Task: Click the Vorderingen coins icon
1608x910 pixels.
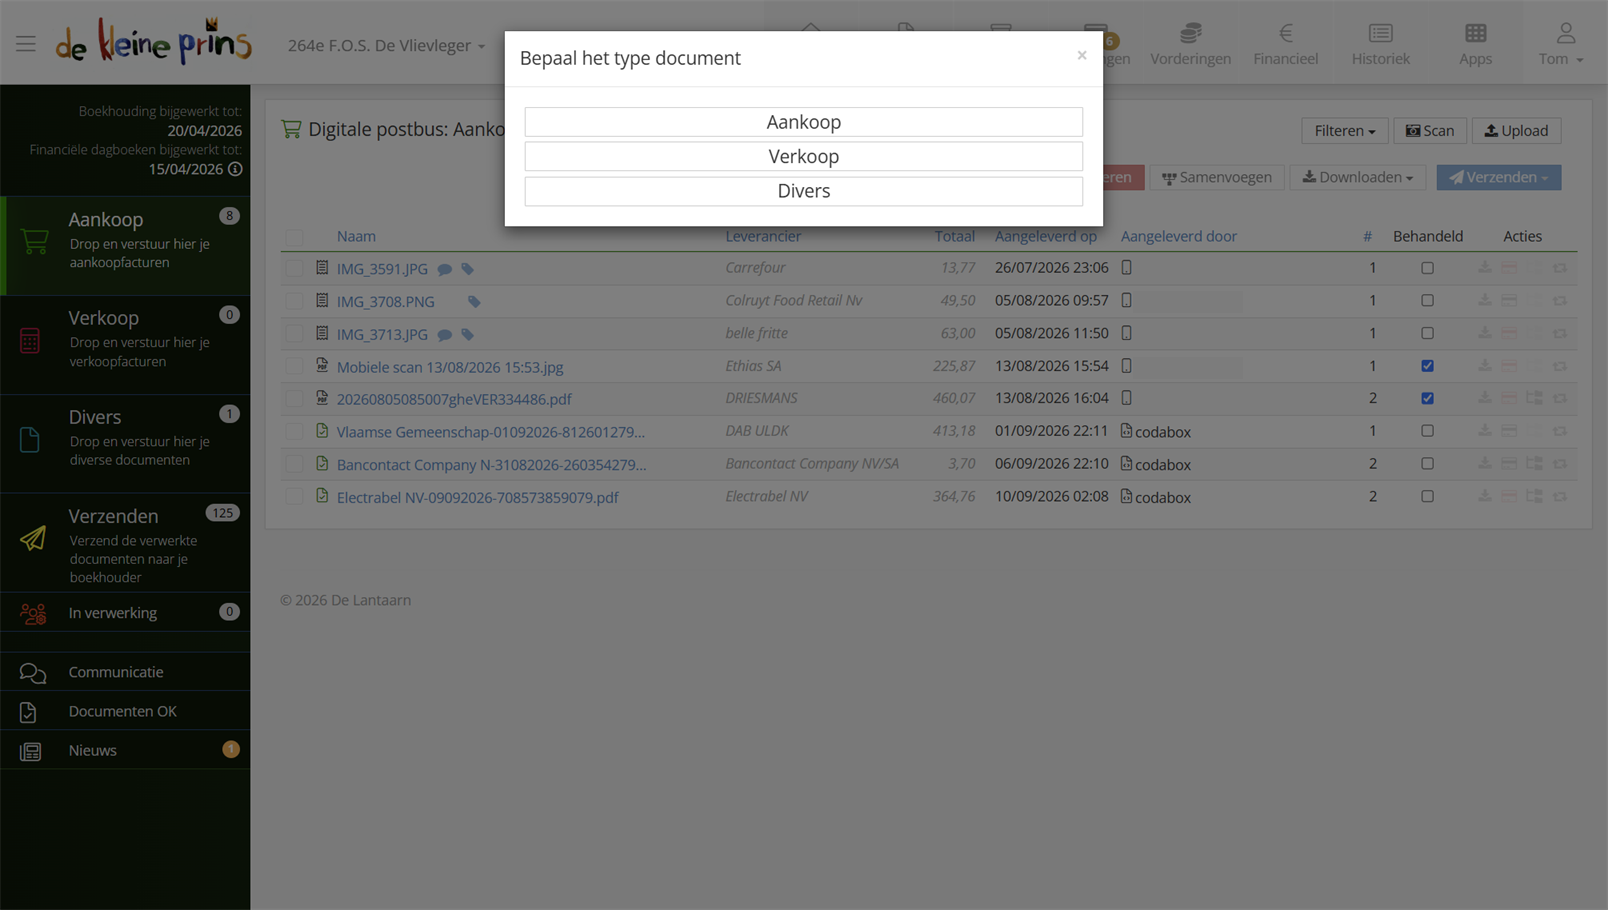Action: (x=1190, y=33)
